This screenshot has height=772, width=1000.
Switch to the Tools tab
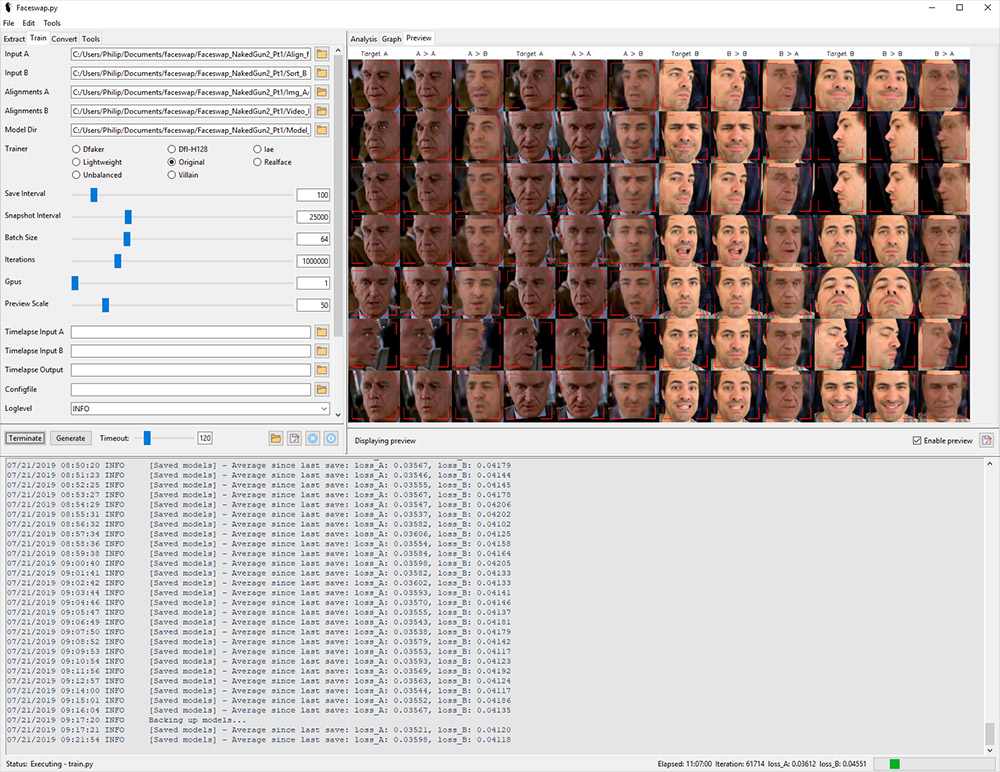pyautogui.click(x=91, y=39)
